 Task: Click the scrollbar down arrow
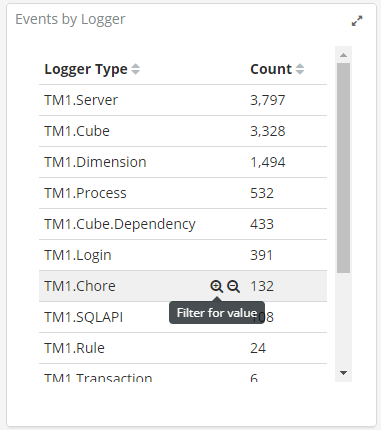[343, 373]
